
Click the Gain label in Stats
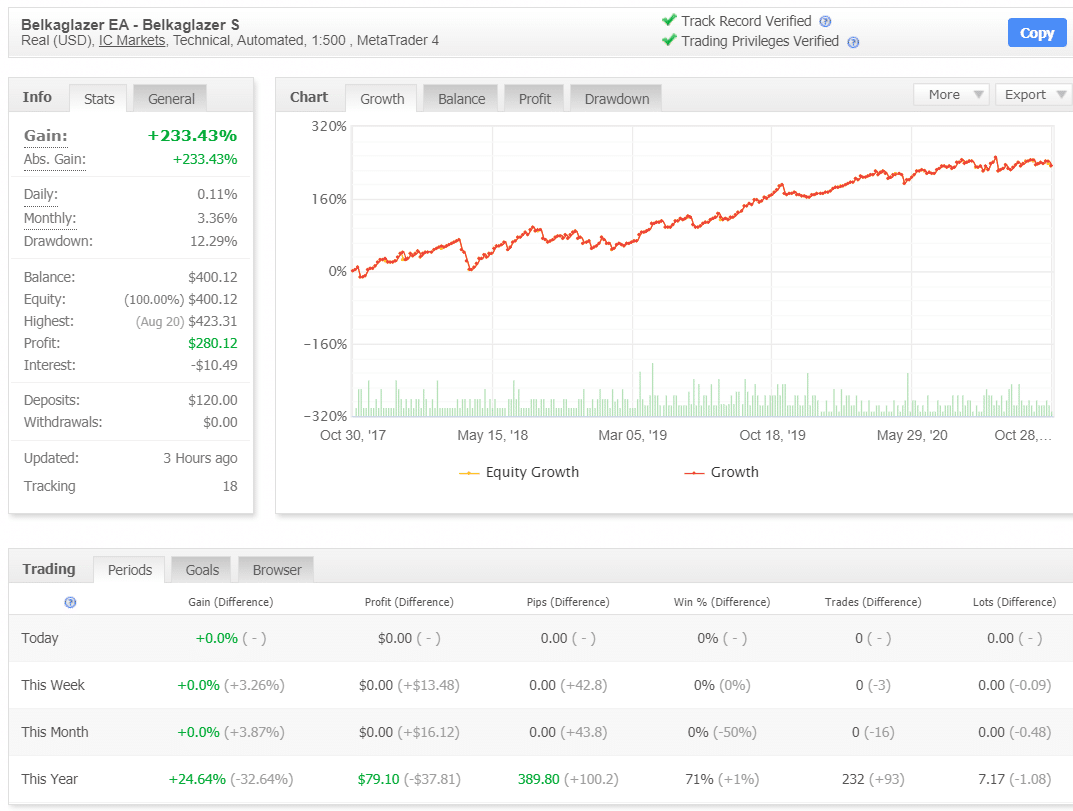coord(46,136)
